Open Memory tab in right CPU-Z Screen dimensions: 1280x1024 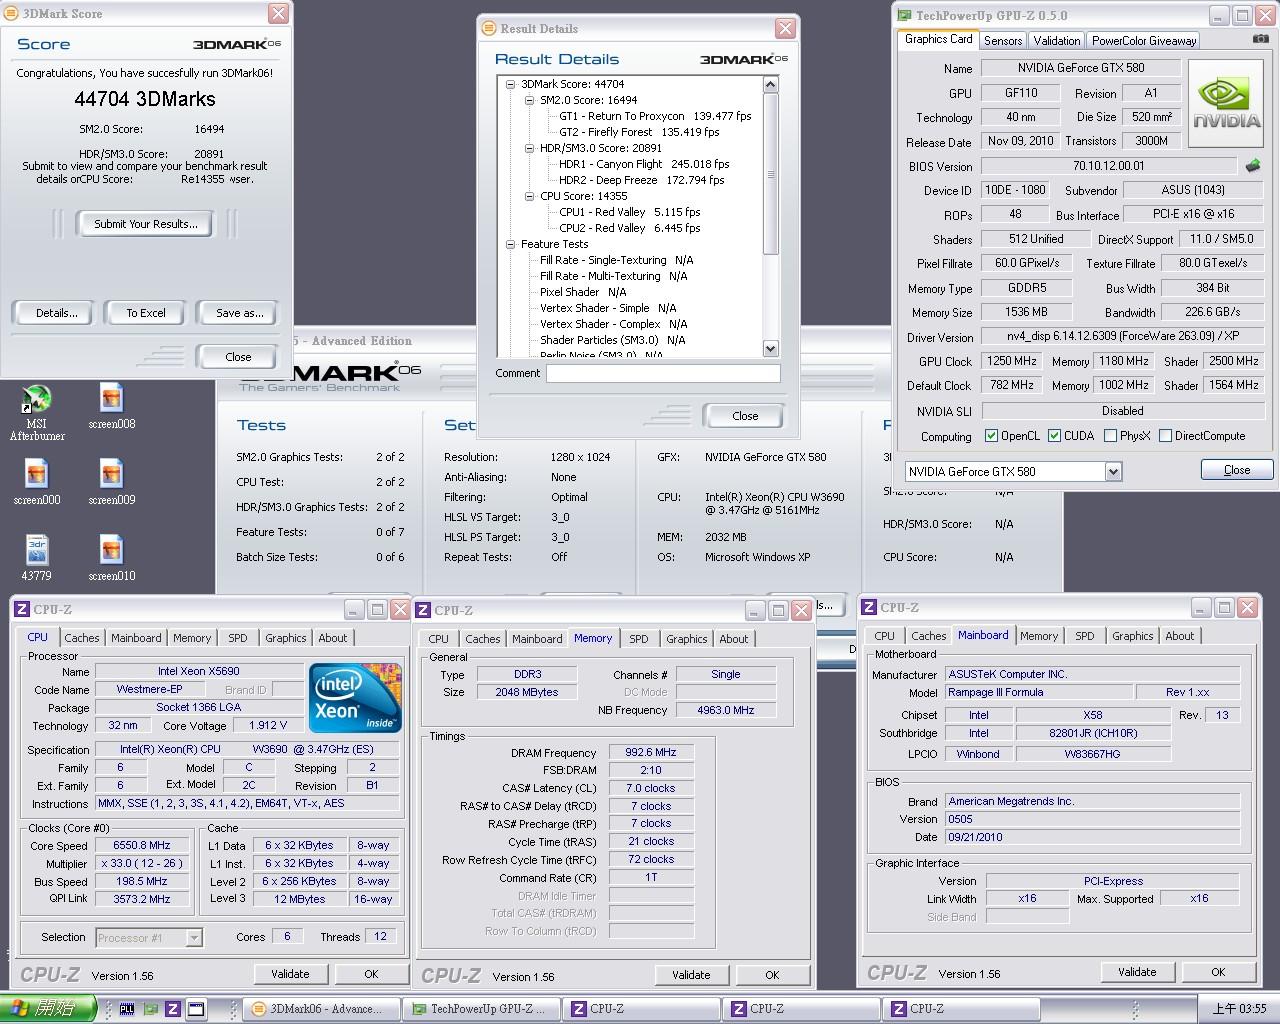tap(1039, 636)
